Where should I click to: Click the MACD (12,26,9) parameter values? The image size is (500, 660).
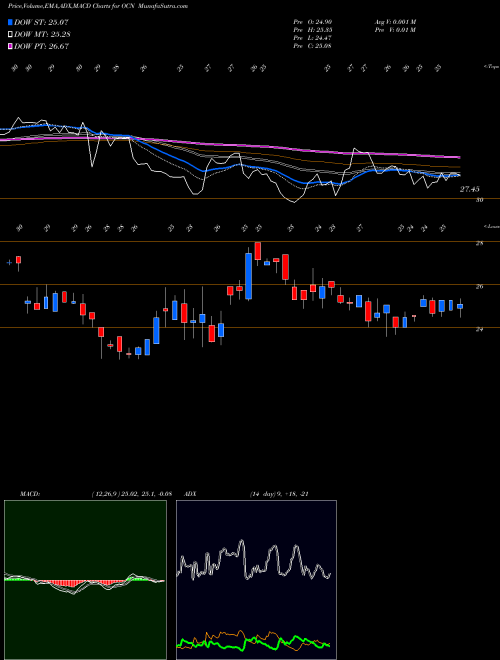click(131, 494)
